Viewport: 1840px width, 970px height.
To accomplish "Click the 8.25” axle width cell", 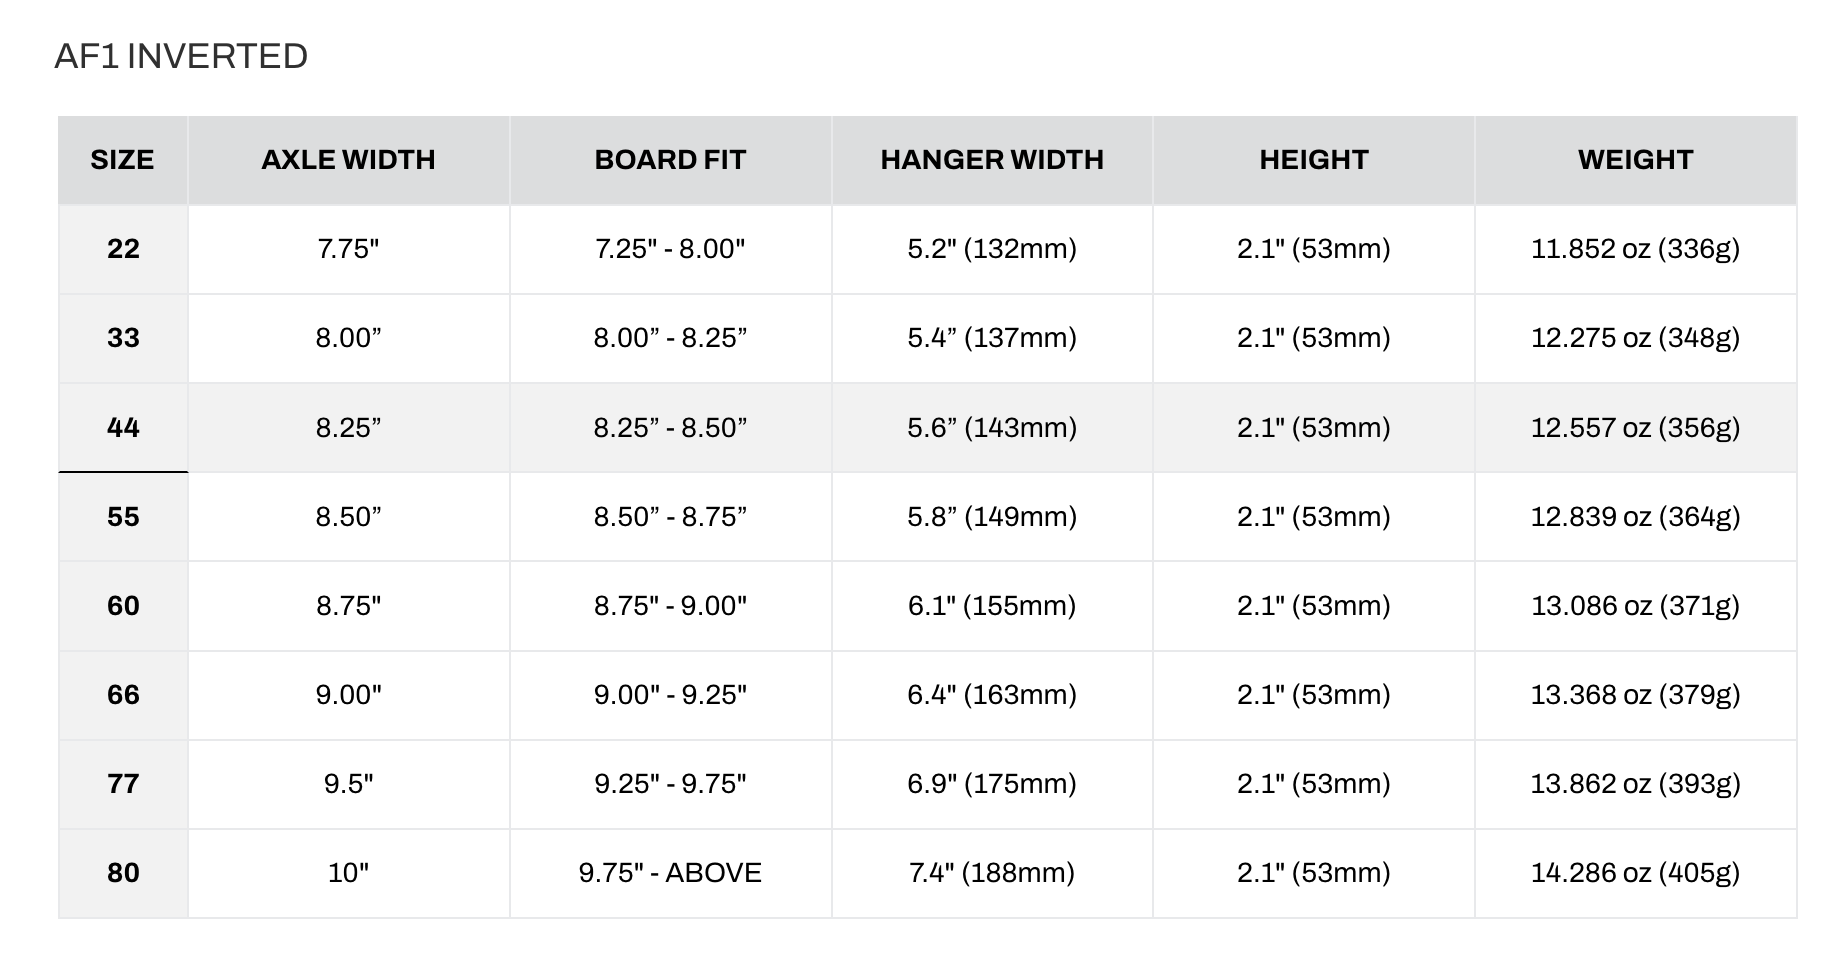I will [349, 427].
